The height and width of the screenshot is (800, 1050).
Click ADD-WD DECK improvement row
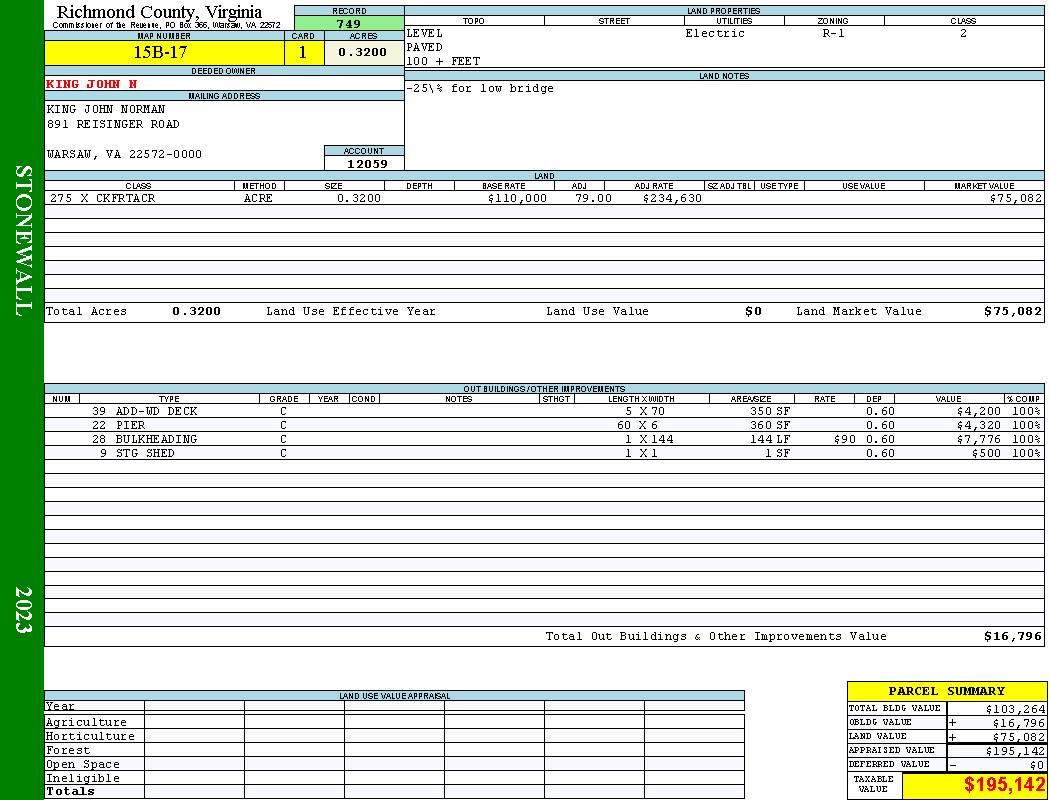(x=544, y=412)
